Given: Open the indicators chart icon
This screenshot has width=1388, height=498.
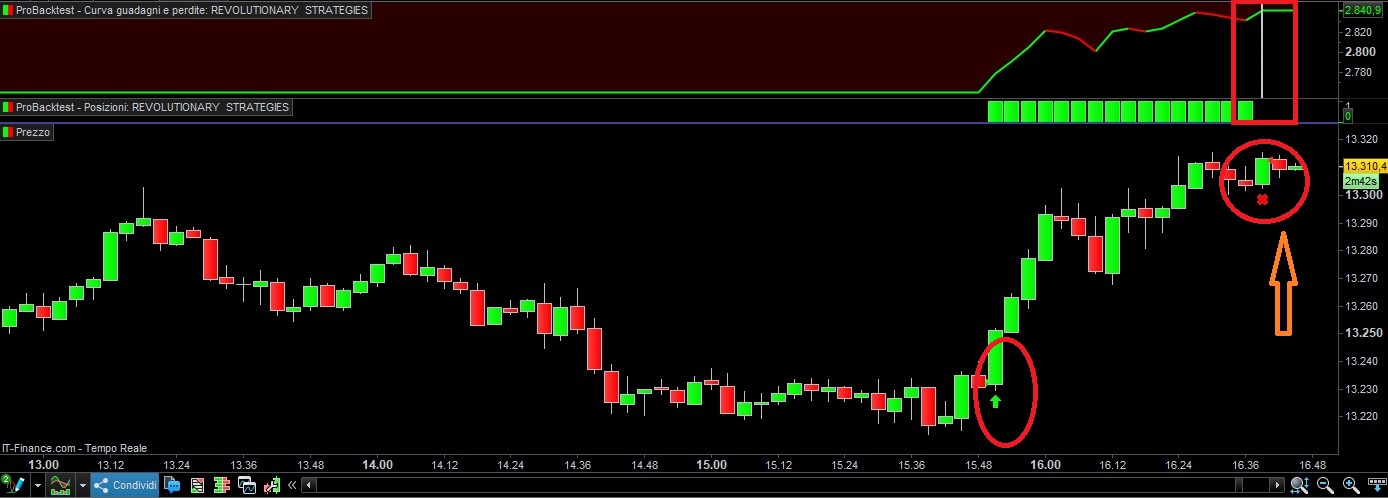Looking at the screenshot, I should click(60, 485).
